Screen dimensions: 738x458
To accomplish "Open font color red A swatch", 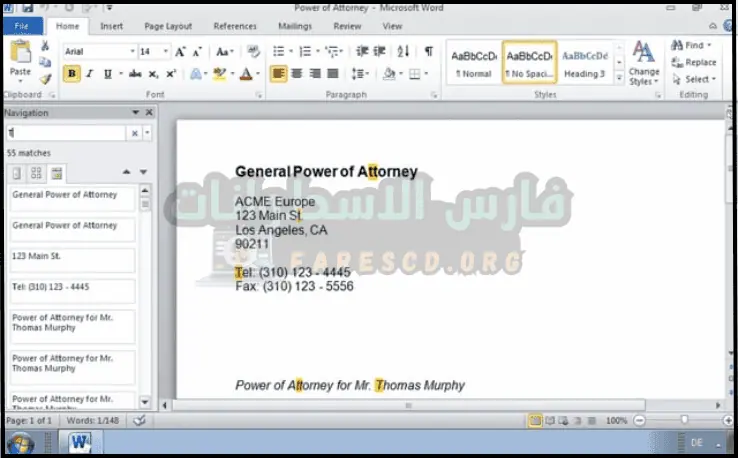I will point(246,74).
